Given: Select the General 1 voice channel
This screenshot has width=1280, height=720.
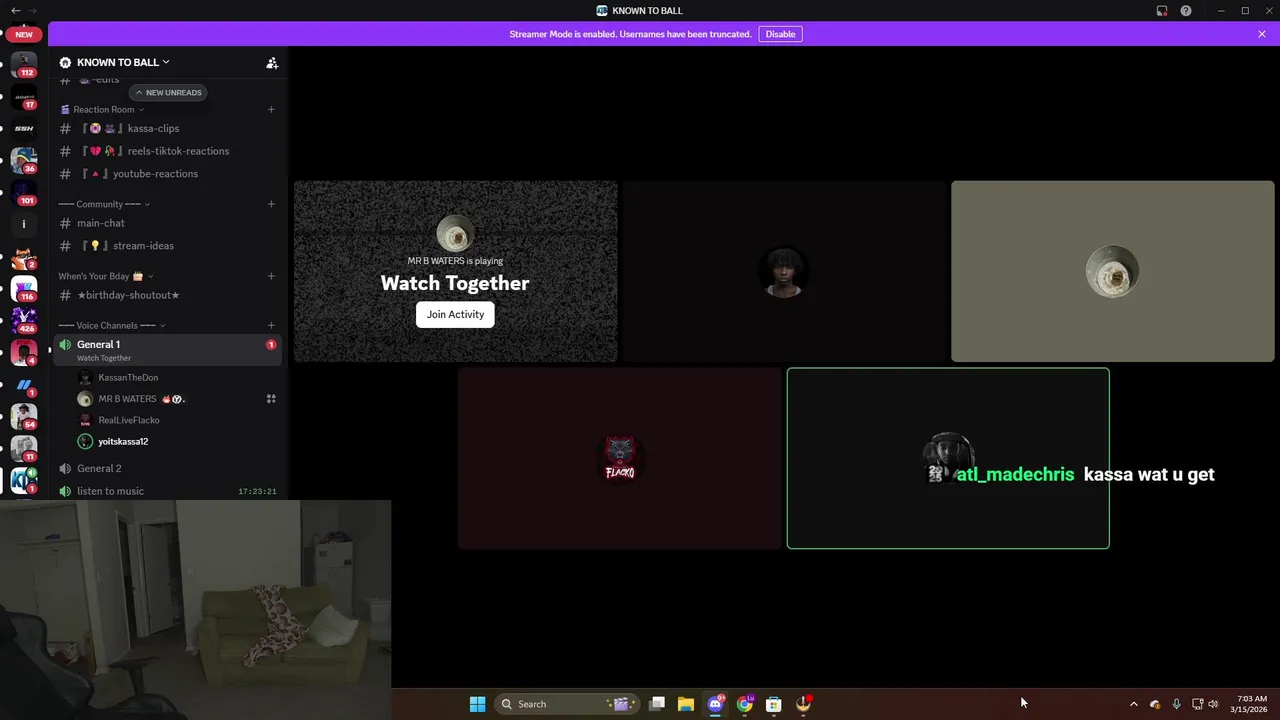Looking at the screenshot, I should [168, 350].
